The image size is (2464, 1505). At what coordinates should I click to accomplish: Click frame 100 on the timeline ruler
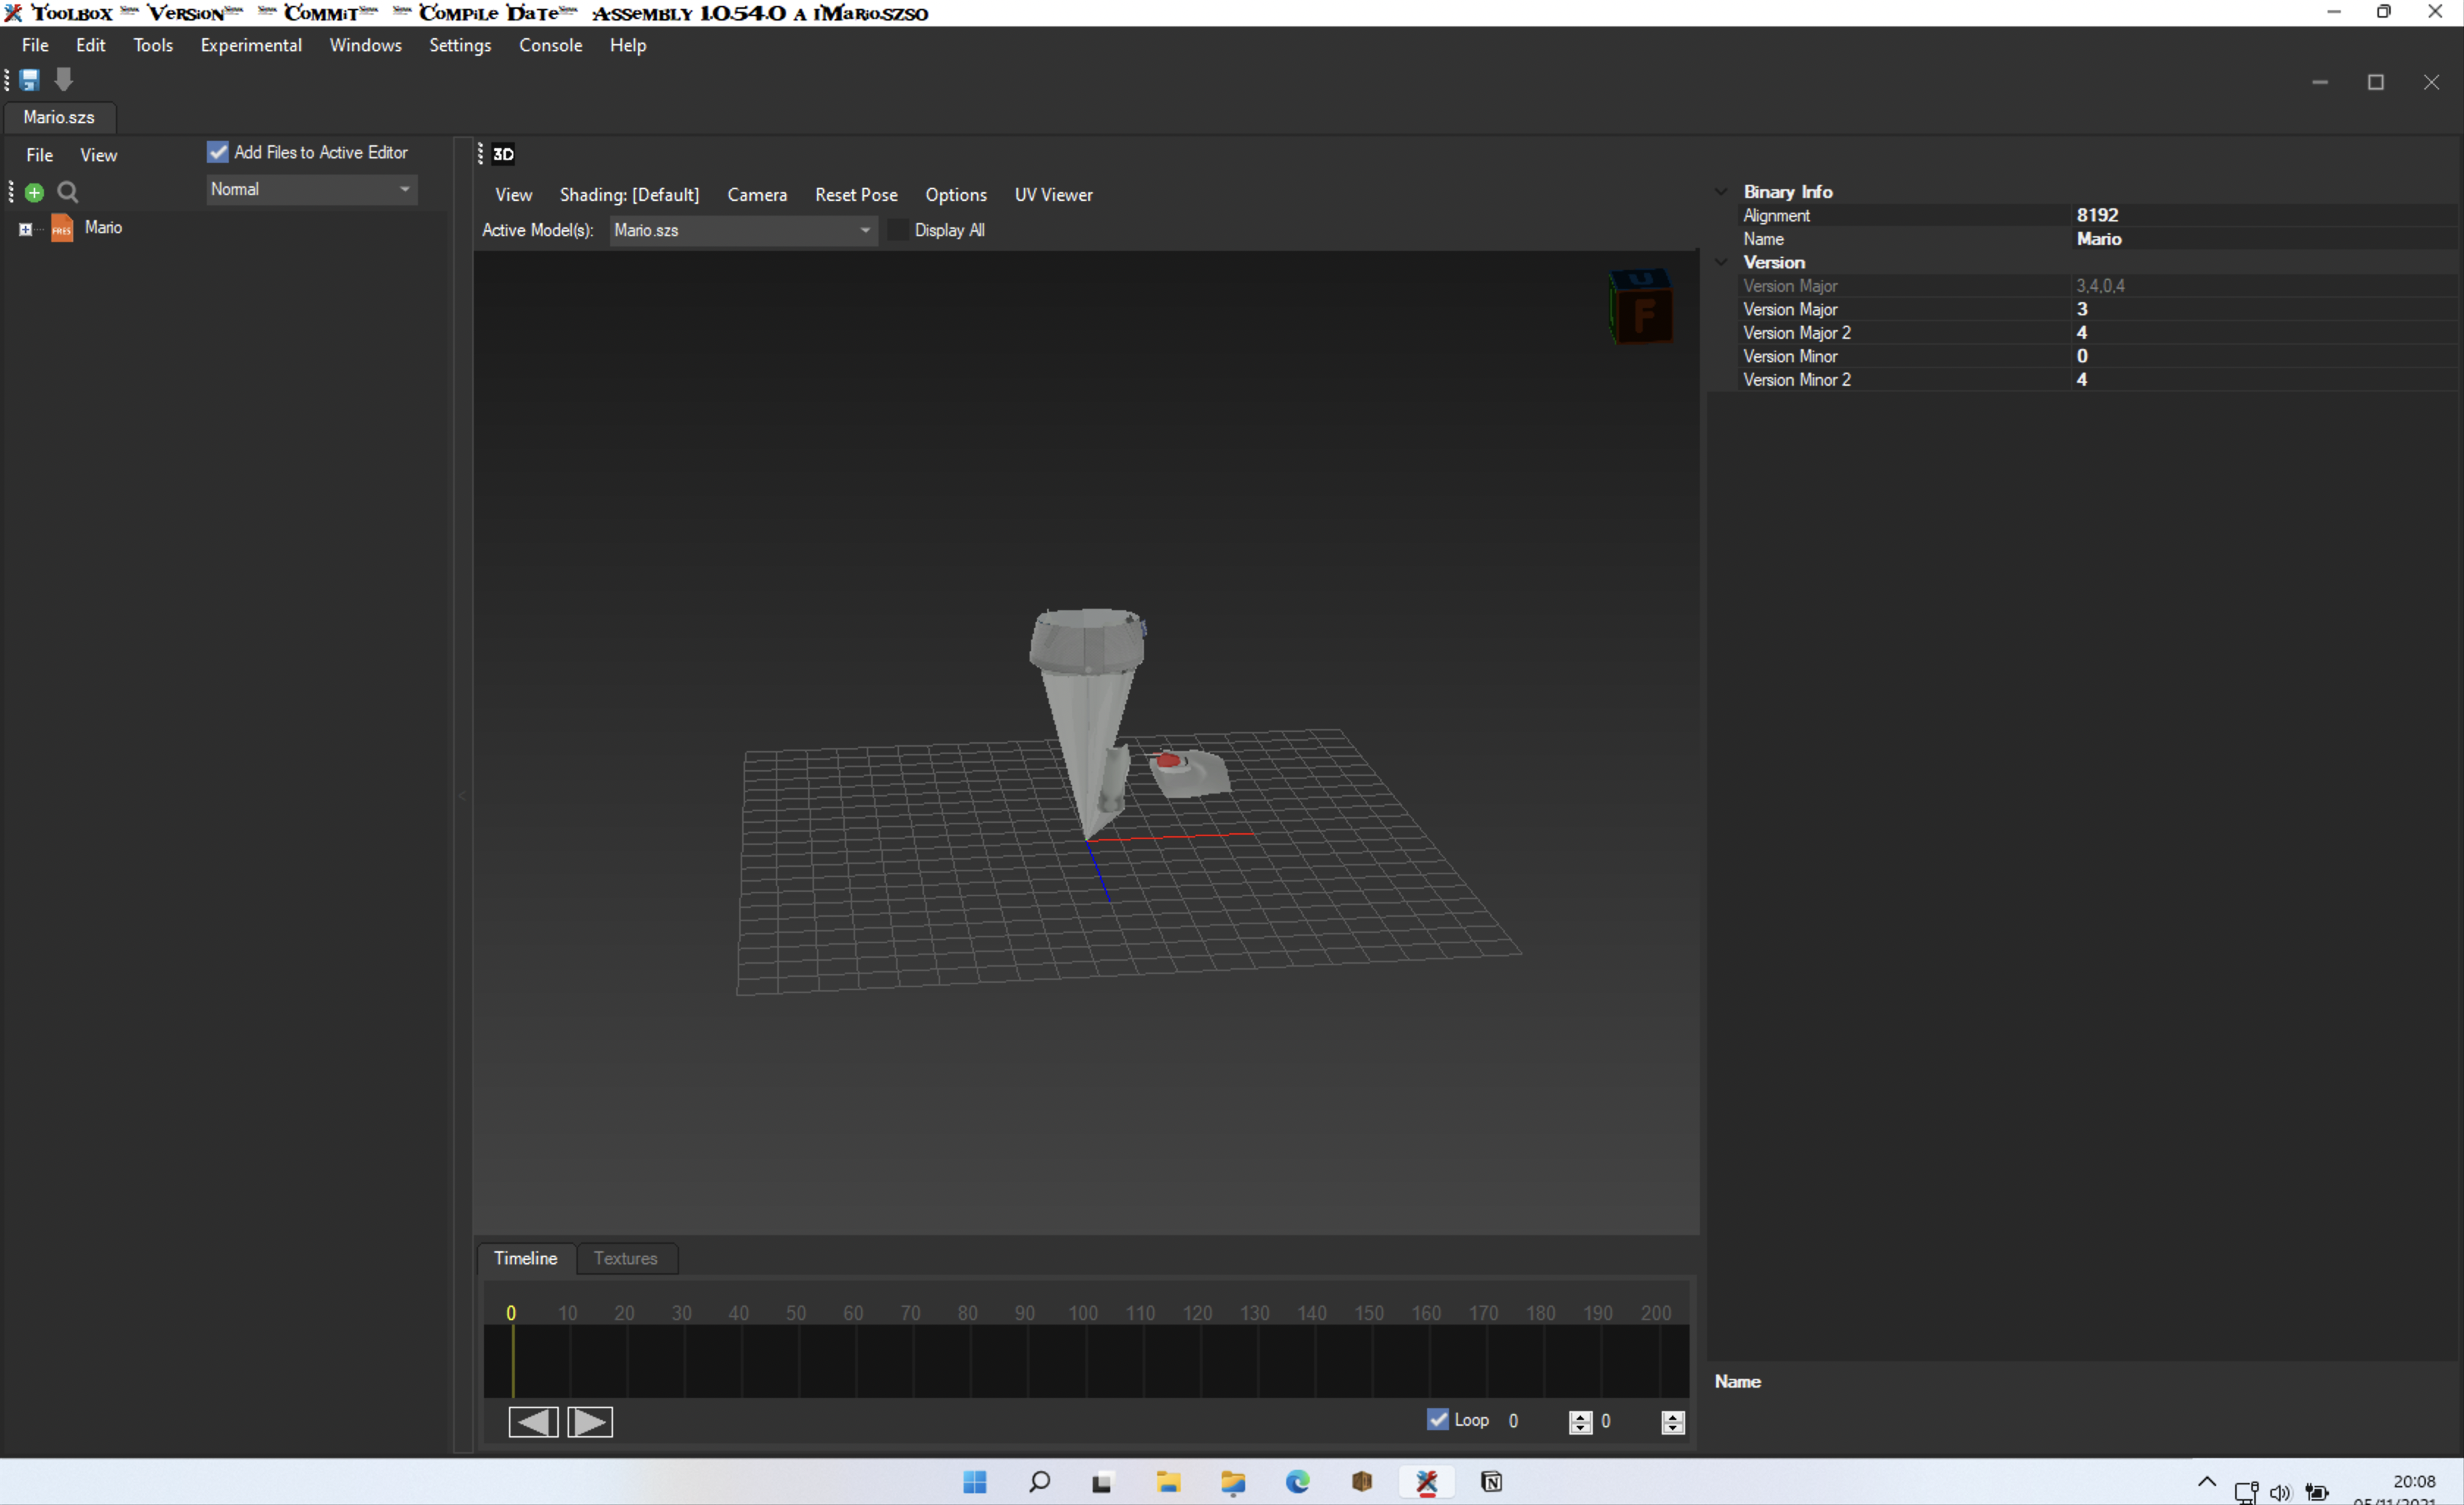[x=1083, y=1313]
